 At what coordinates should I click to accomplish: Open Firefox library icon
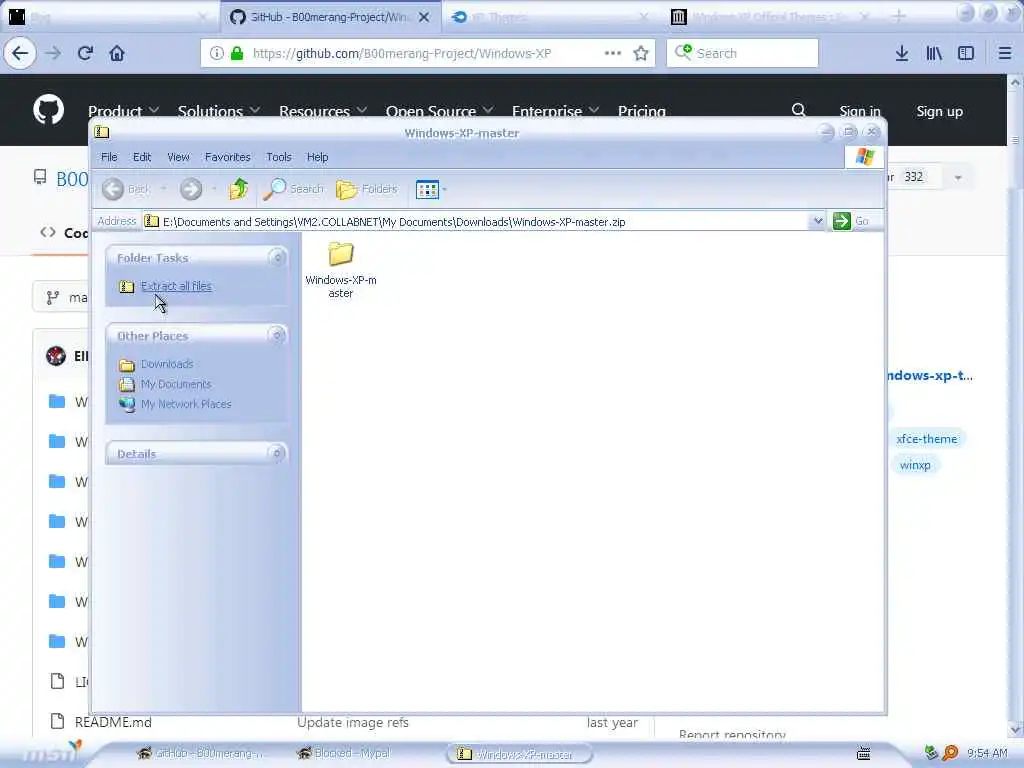pos(934,53)
